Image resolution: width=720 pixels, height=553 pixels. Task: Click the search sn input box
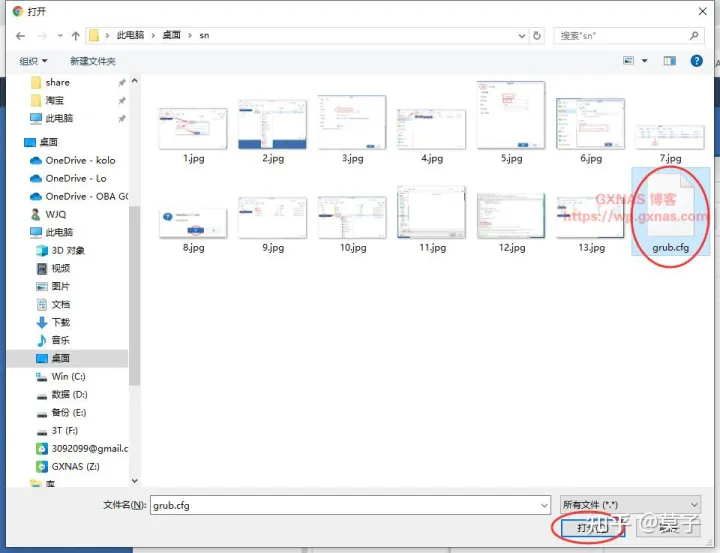coord(620,36)
